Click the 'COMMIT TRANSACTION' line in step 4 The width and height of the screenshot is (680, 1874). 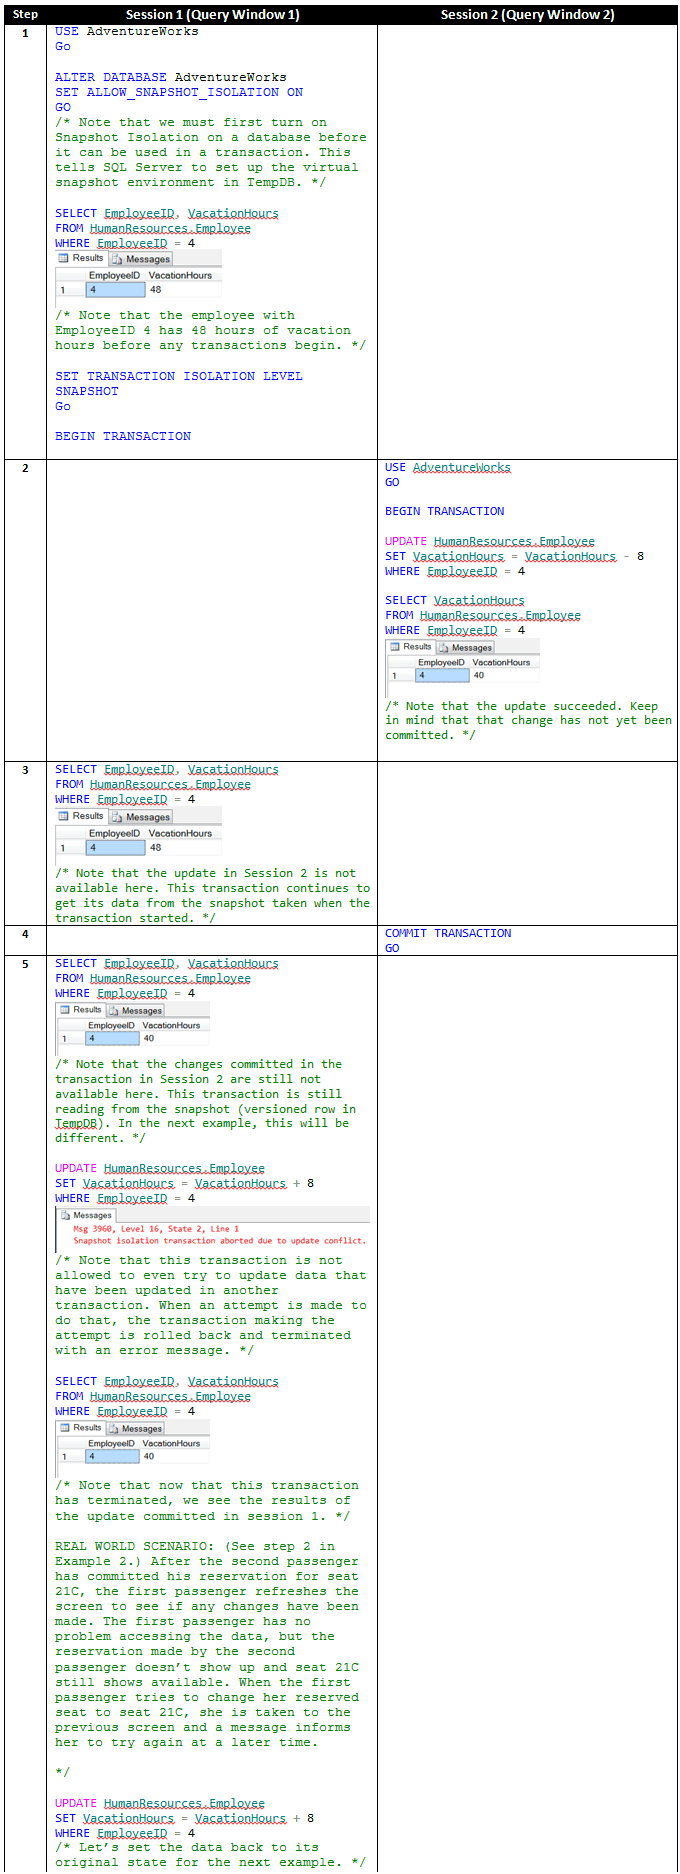coord(448,933)
